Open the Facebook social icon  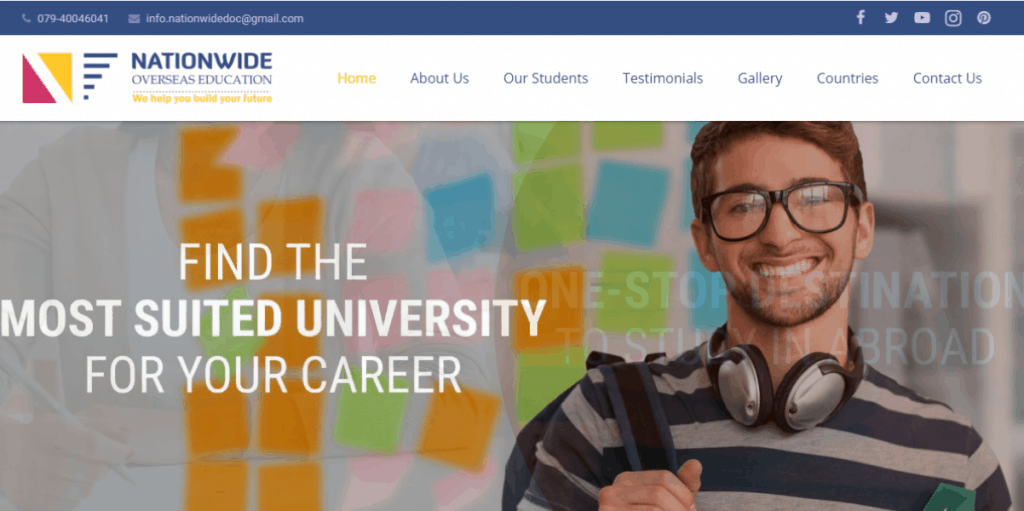click(x=860, y=18)
